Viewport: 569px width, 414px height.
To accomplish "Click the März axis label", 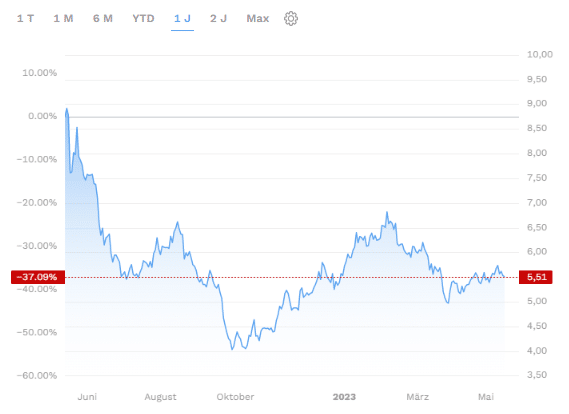I will tap(417, 397).
